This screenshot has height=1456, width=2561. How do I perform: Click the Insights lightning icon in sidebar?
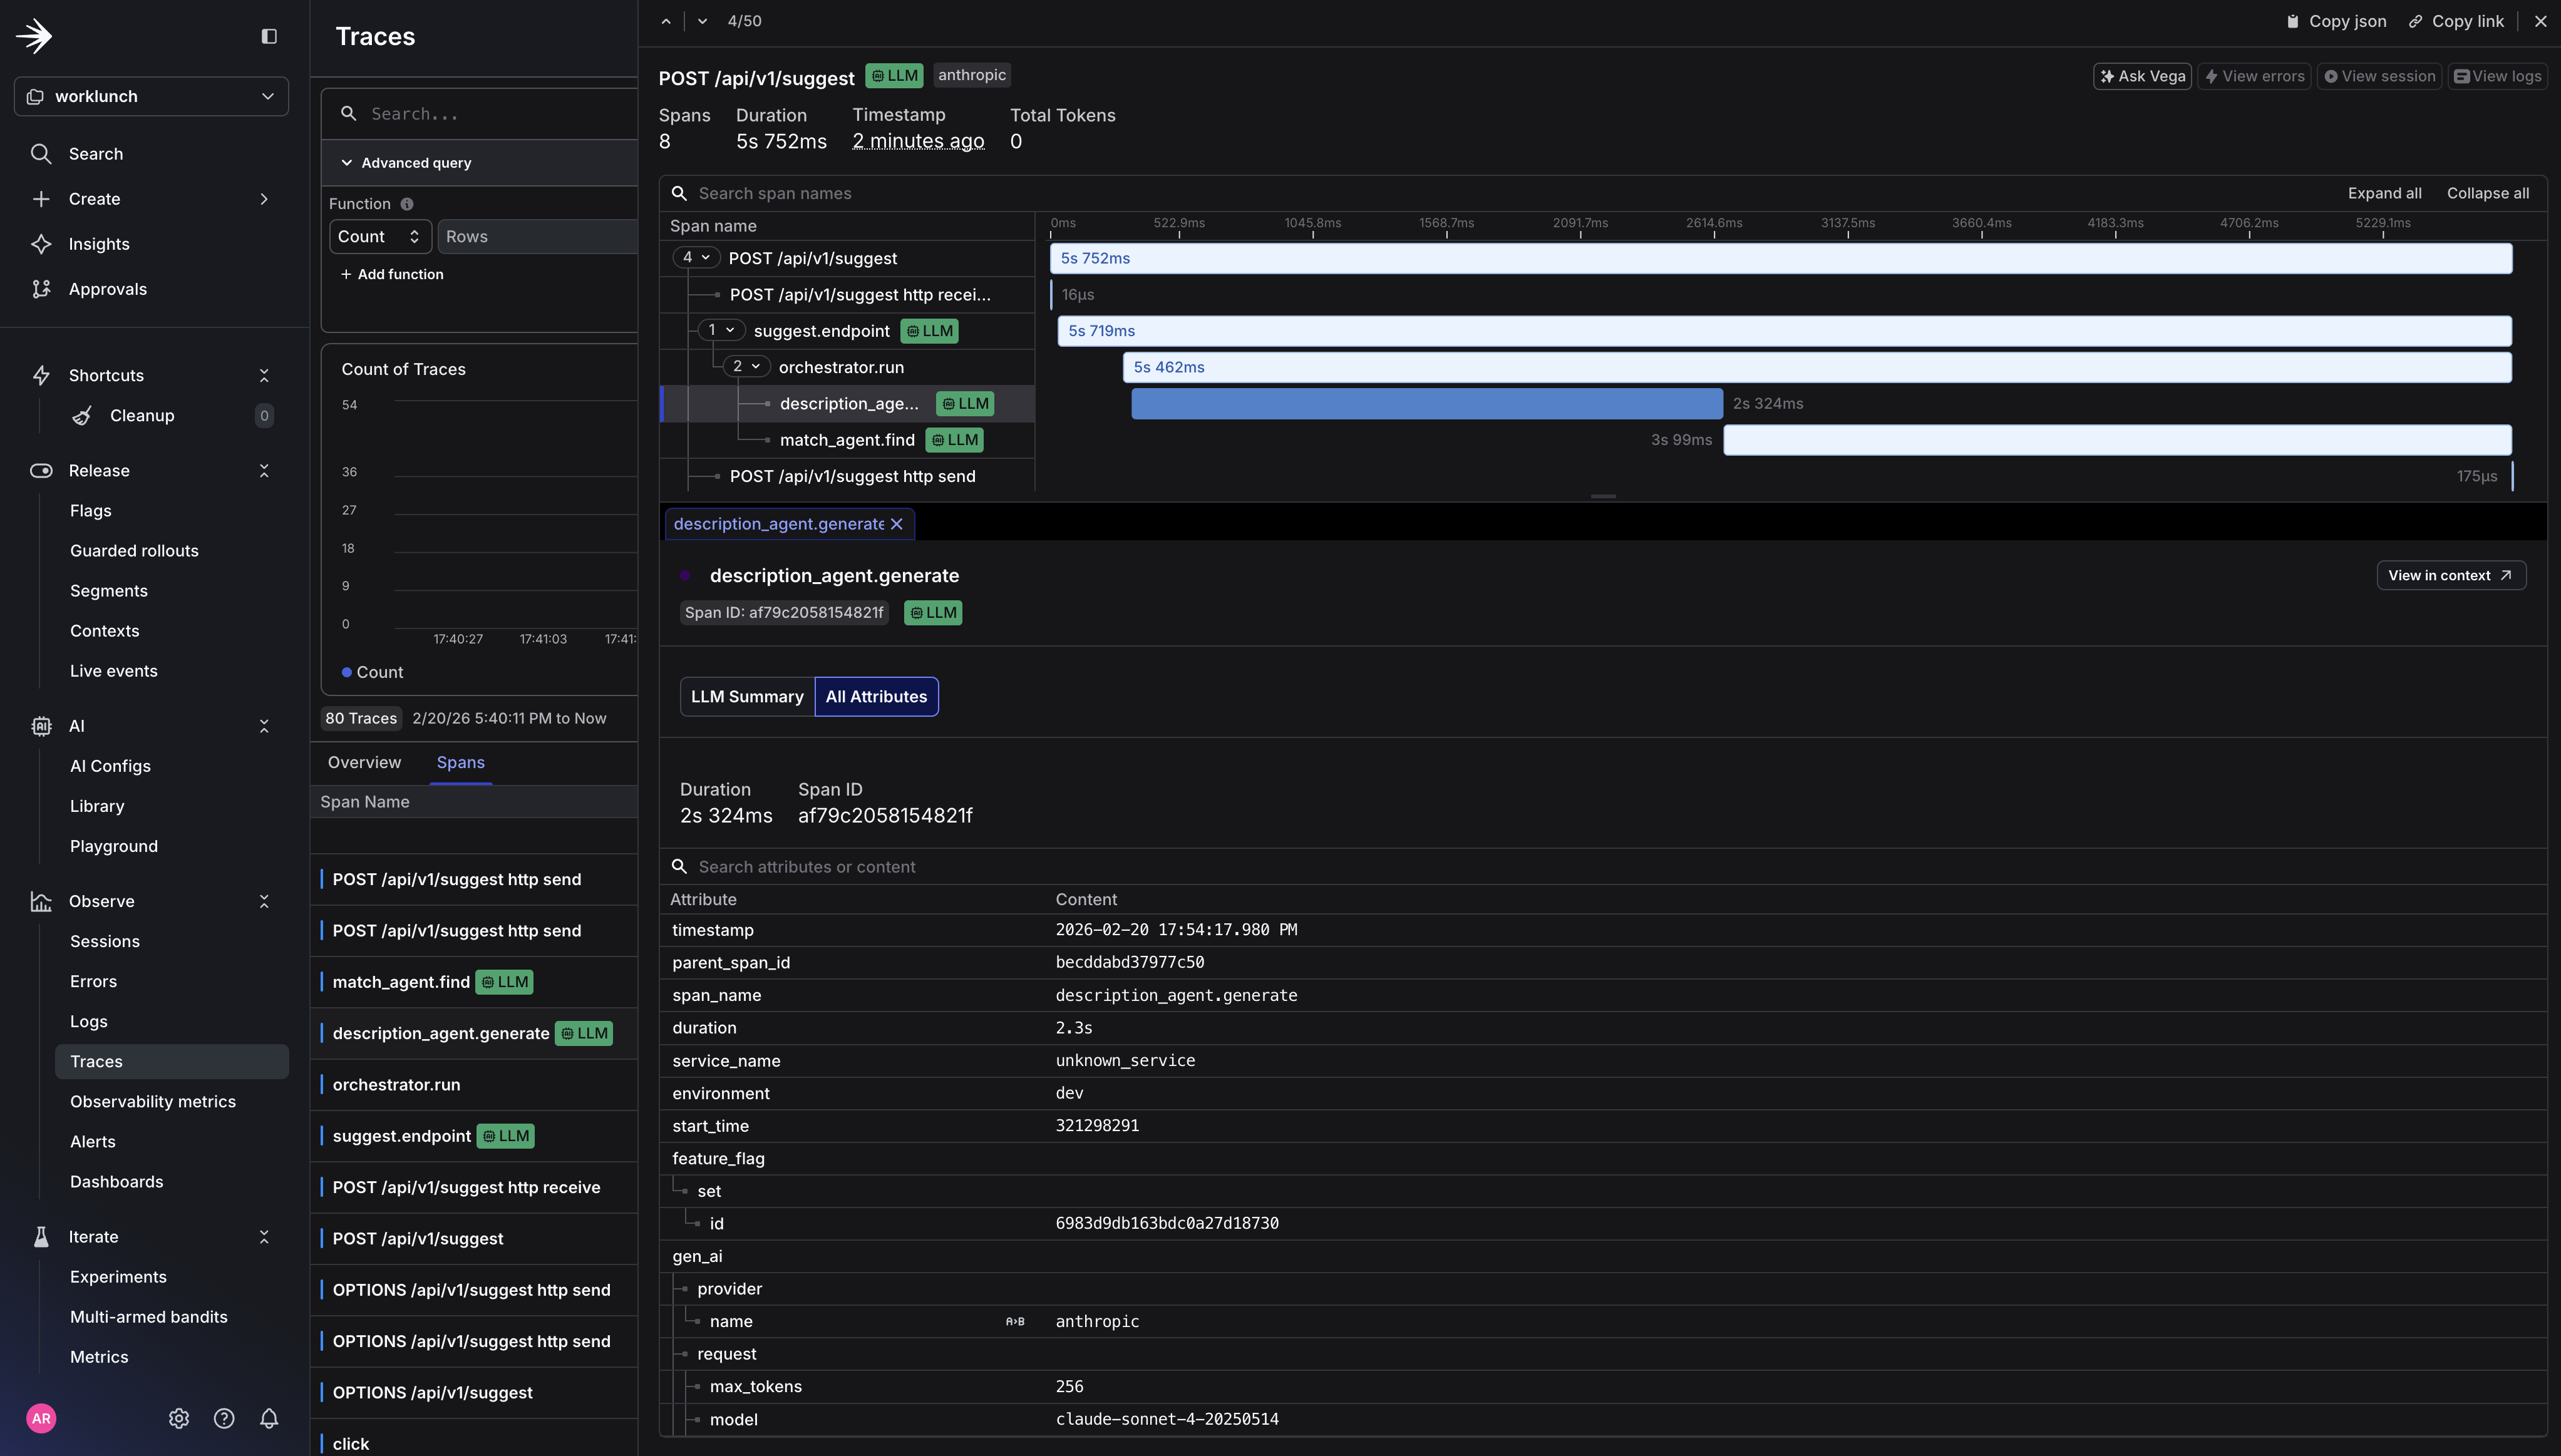click(41, 243)
